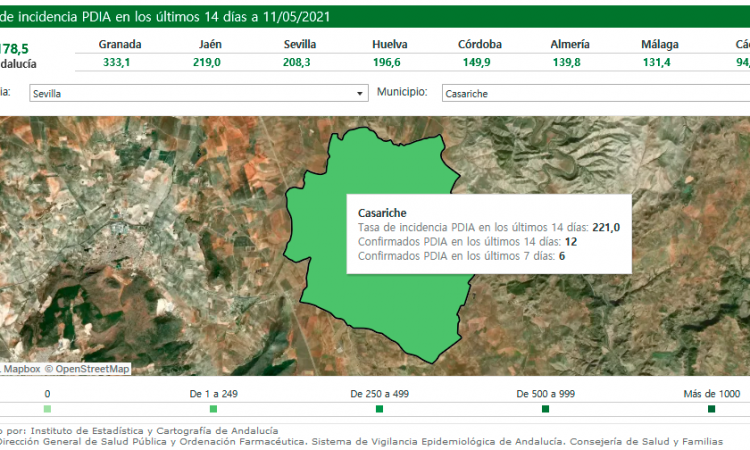The height and width of the screenshot is (450, 750).
Task: Open the Sevilla province dropdown arrow
Action: point(360,93)
